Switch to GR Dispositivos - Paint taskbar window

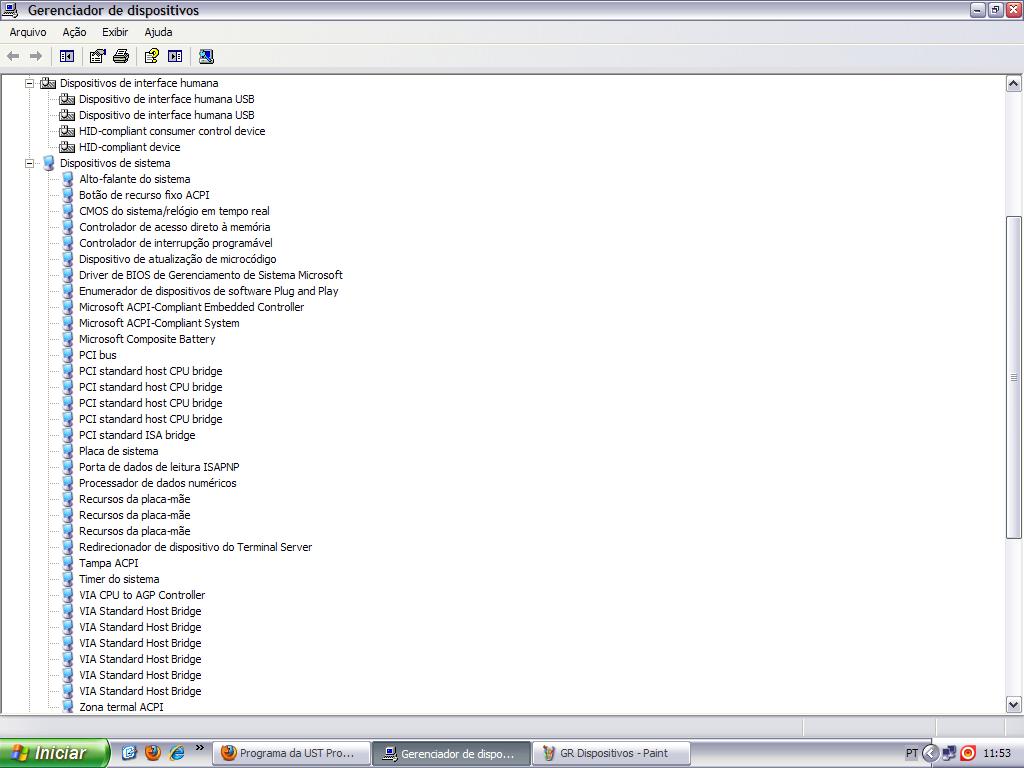click(611, 753)
